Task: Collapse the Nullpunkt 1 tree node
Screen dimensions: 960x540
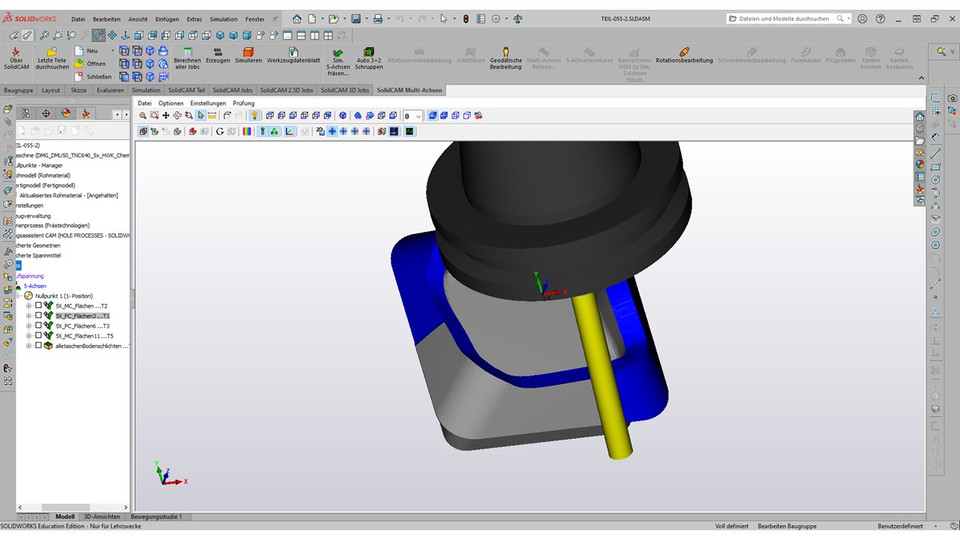Action: [18, 296]
